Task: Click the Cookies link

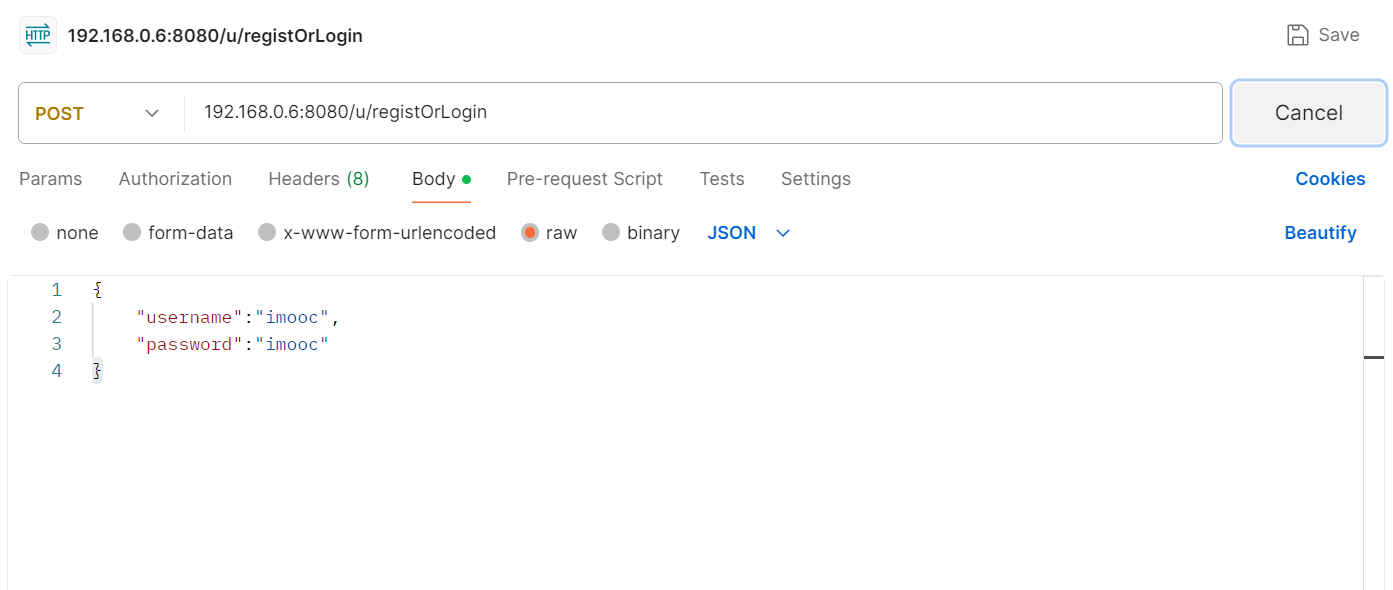Action: pyautogui.click(x=1330, y=179)
